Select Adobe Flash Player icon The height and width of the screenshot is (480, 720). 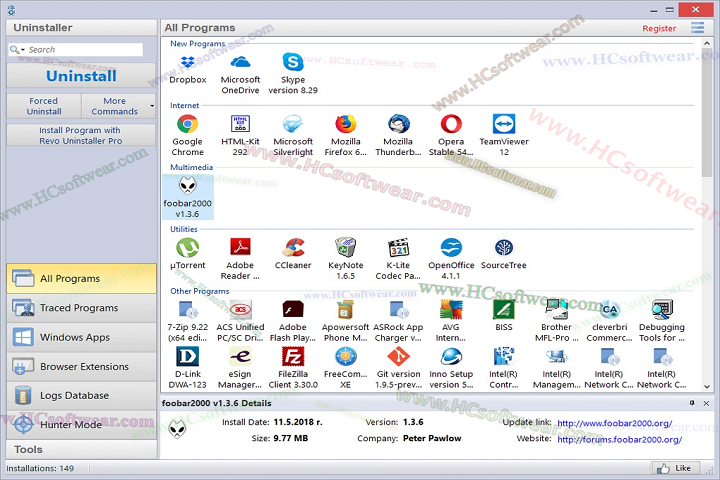[293, 310]
